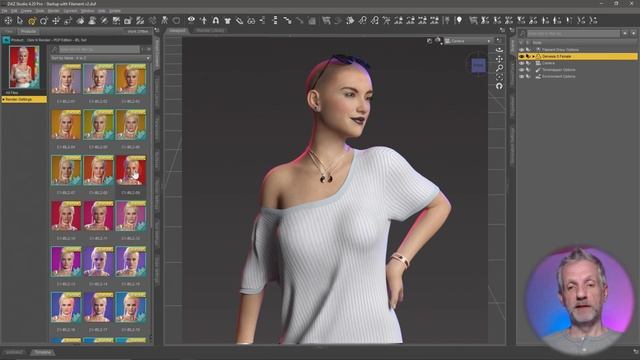
Task: Click the blue product icon in Products pane
Action: click(x=6, y=40)
